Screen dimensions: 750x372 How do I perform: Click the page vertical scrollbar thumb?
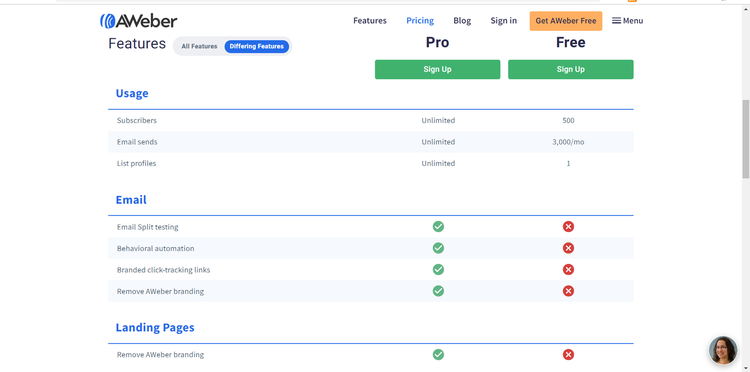(x=746, y=139)
